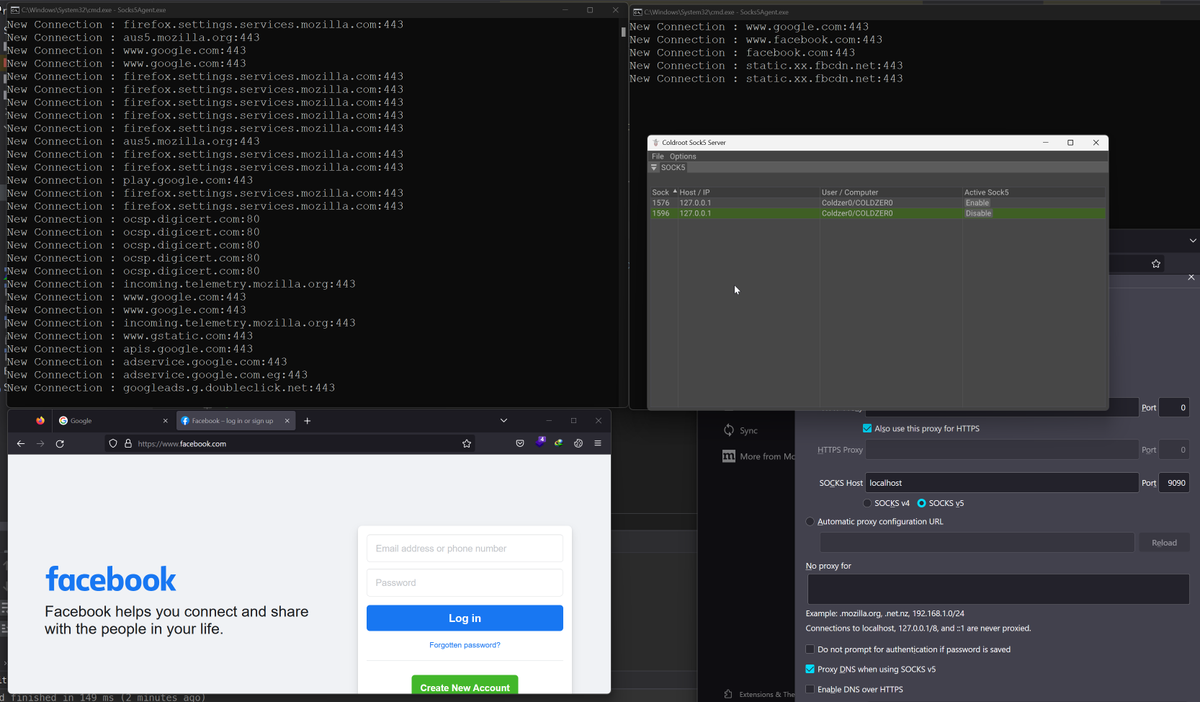This screenshot has height=702, width=1200.
Task: Click Extensions & Themes puzzle icon
Action: (728, 694)
